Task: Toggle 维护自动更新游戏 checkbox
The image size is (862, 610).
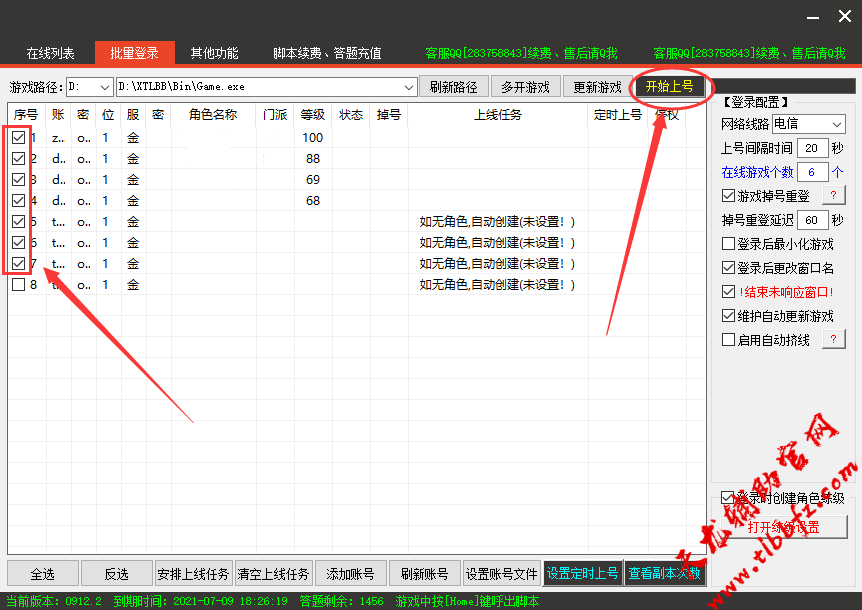Action: pyautogui.click(x=728, y=316)
